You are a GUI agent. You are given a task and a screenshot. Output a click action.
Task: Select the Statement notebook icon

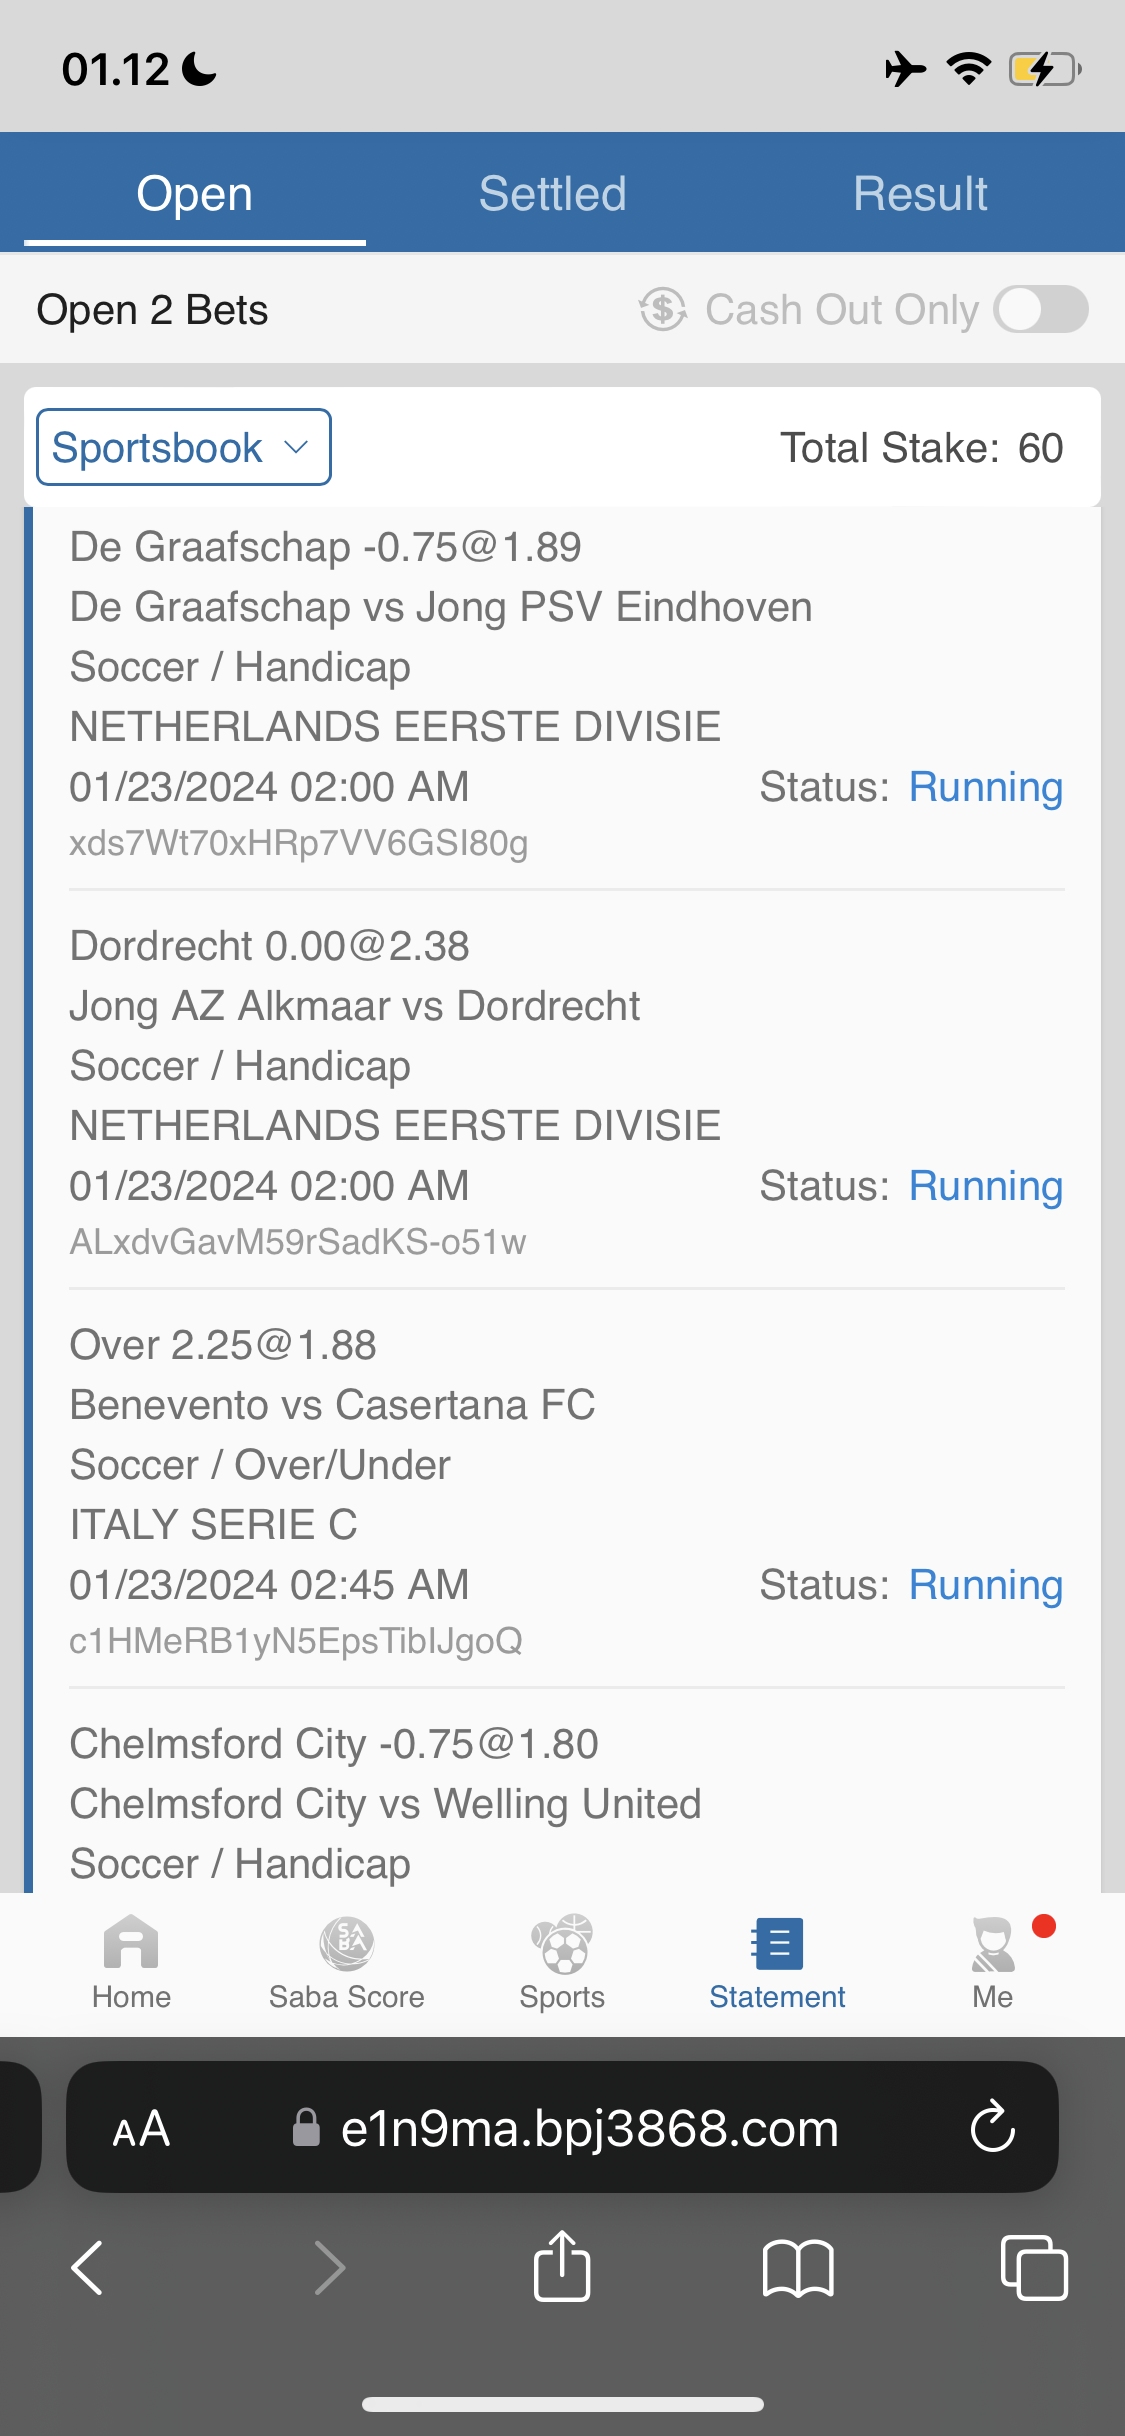coord(777,1945)
